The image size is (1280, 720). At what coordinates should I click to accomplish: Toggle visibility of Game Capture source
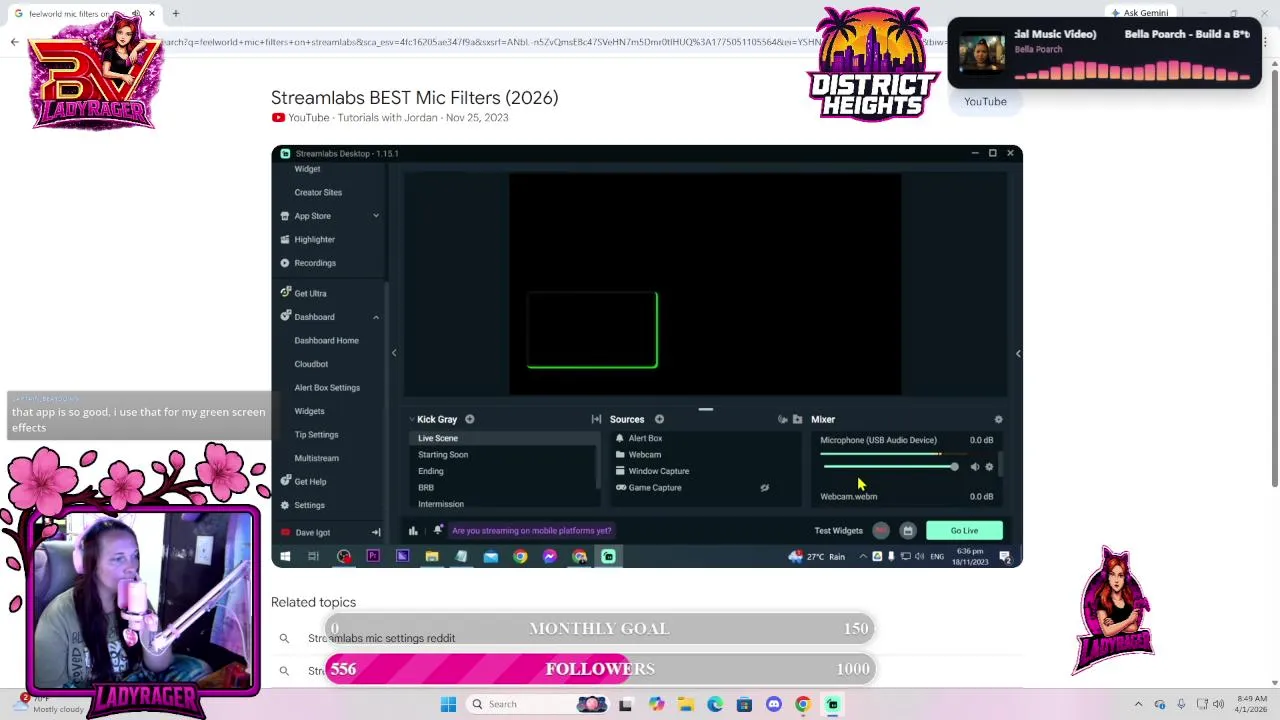pos(764,488)
